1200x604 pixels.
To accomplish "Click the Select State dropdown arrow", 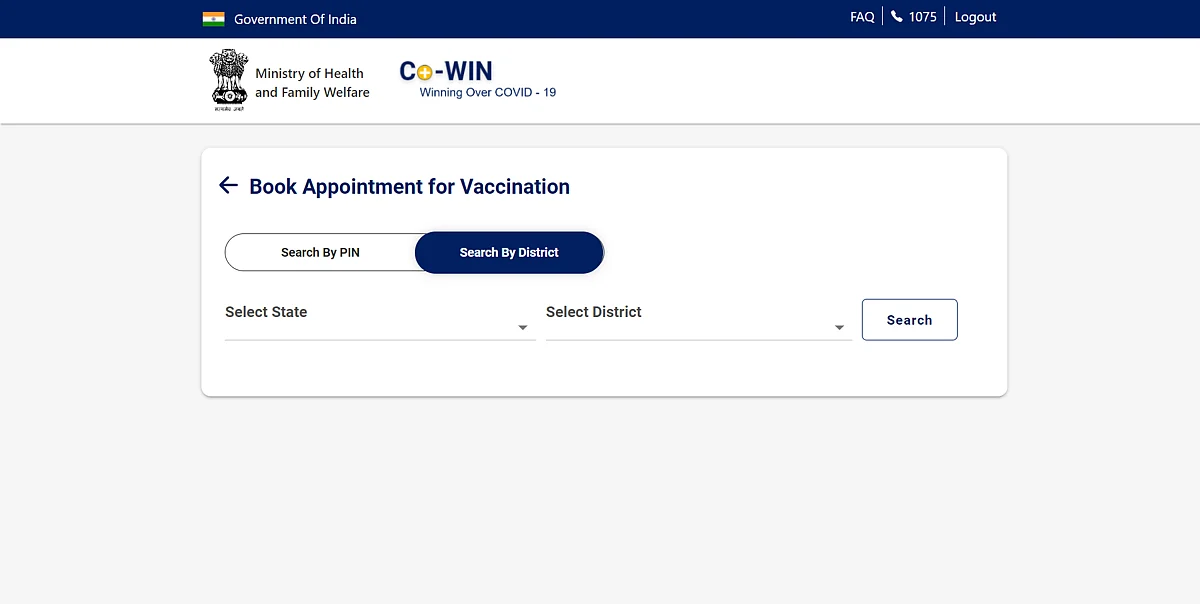I will pyautogui.click(x=523, y=328).
